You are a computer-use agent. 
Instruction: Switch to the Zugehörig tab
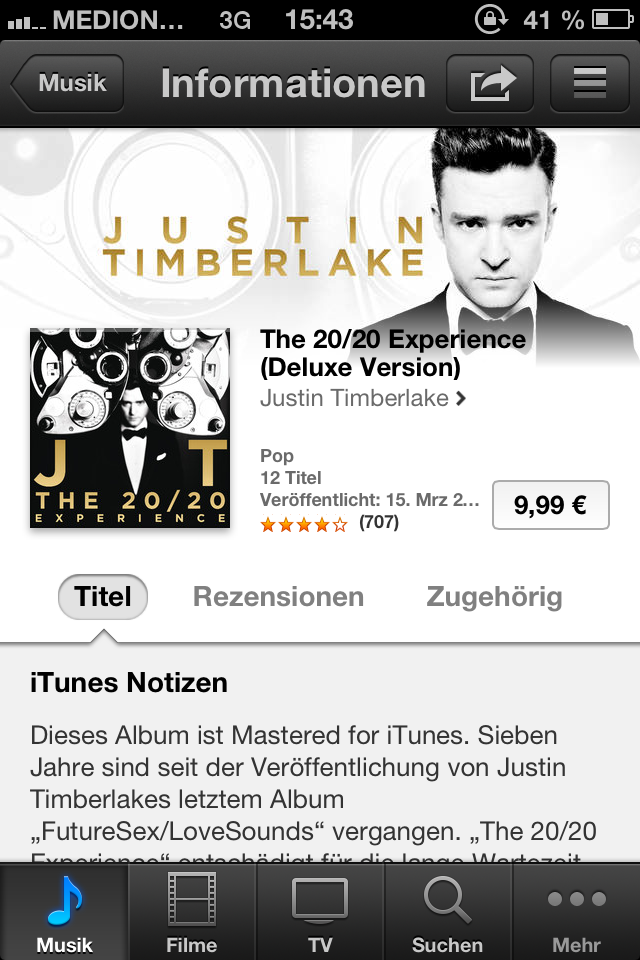[x=494, y=597]
